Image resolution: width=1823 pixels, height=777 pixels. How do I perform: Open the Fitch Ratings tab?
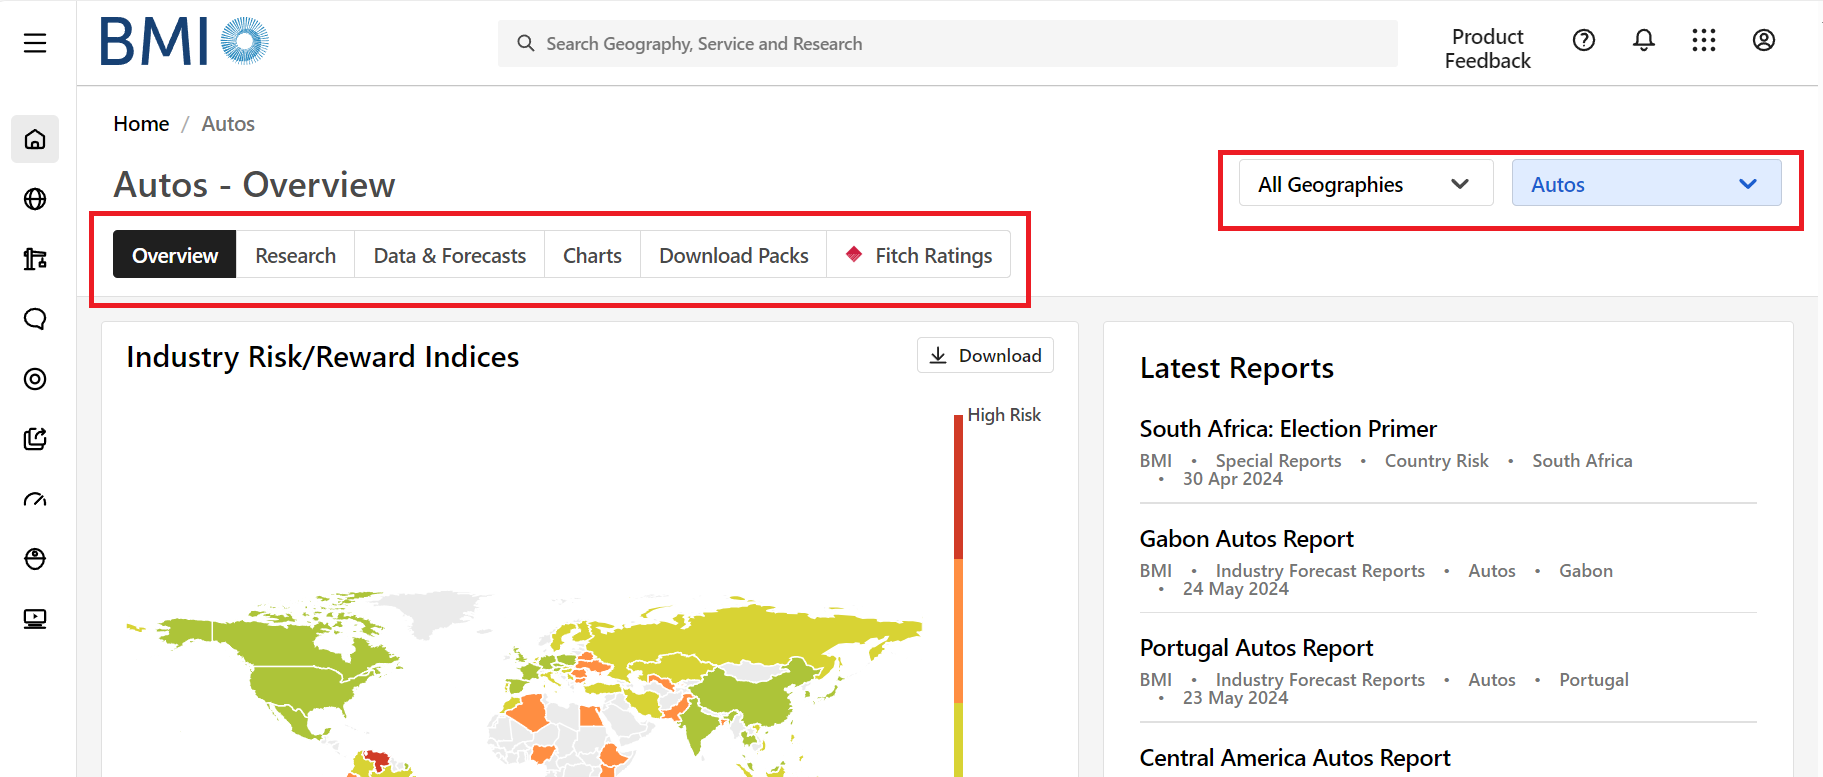pos(919,255)
